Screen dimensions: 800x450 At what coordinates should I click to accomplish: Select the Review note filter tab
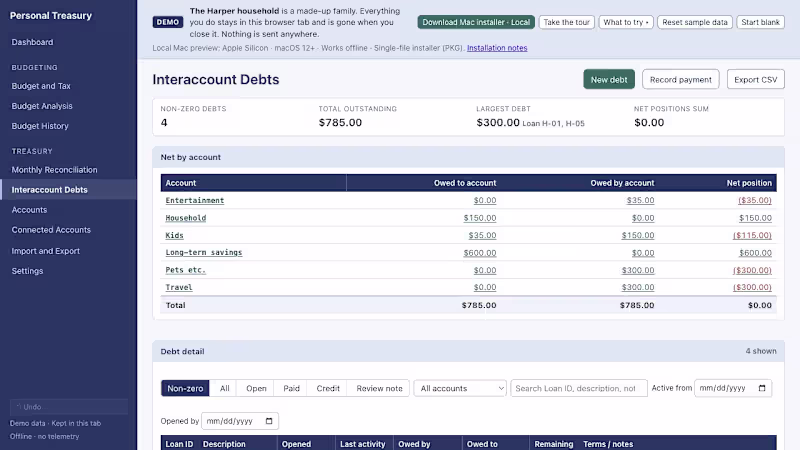tap(379, 388)
